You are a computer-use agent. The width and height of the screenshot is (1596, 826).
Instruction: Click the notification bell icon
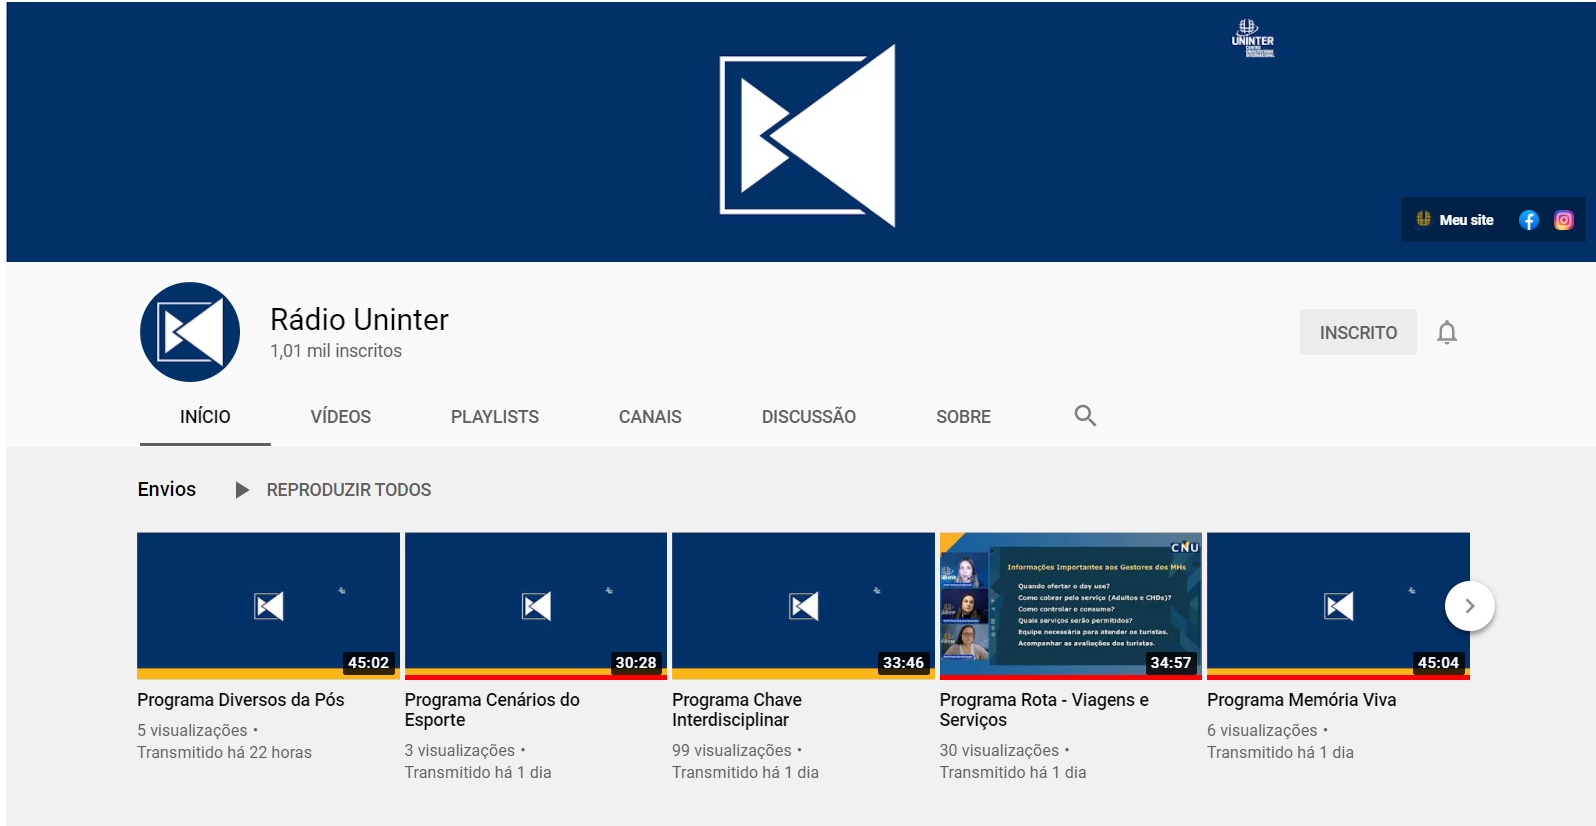1446,332
